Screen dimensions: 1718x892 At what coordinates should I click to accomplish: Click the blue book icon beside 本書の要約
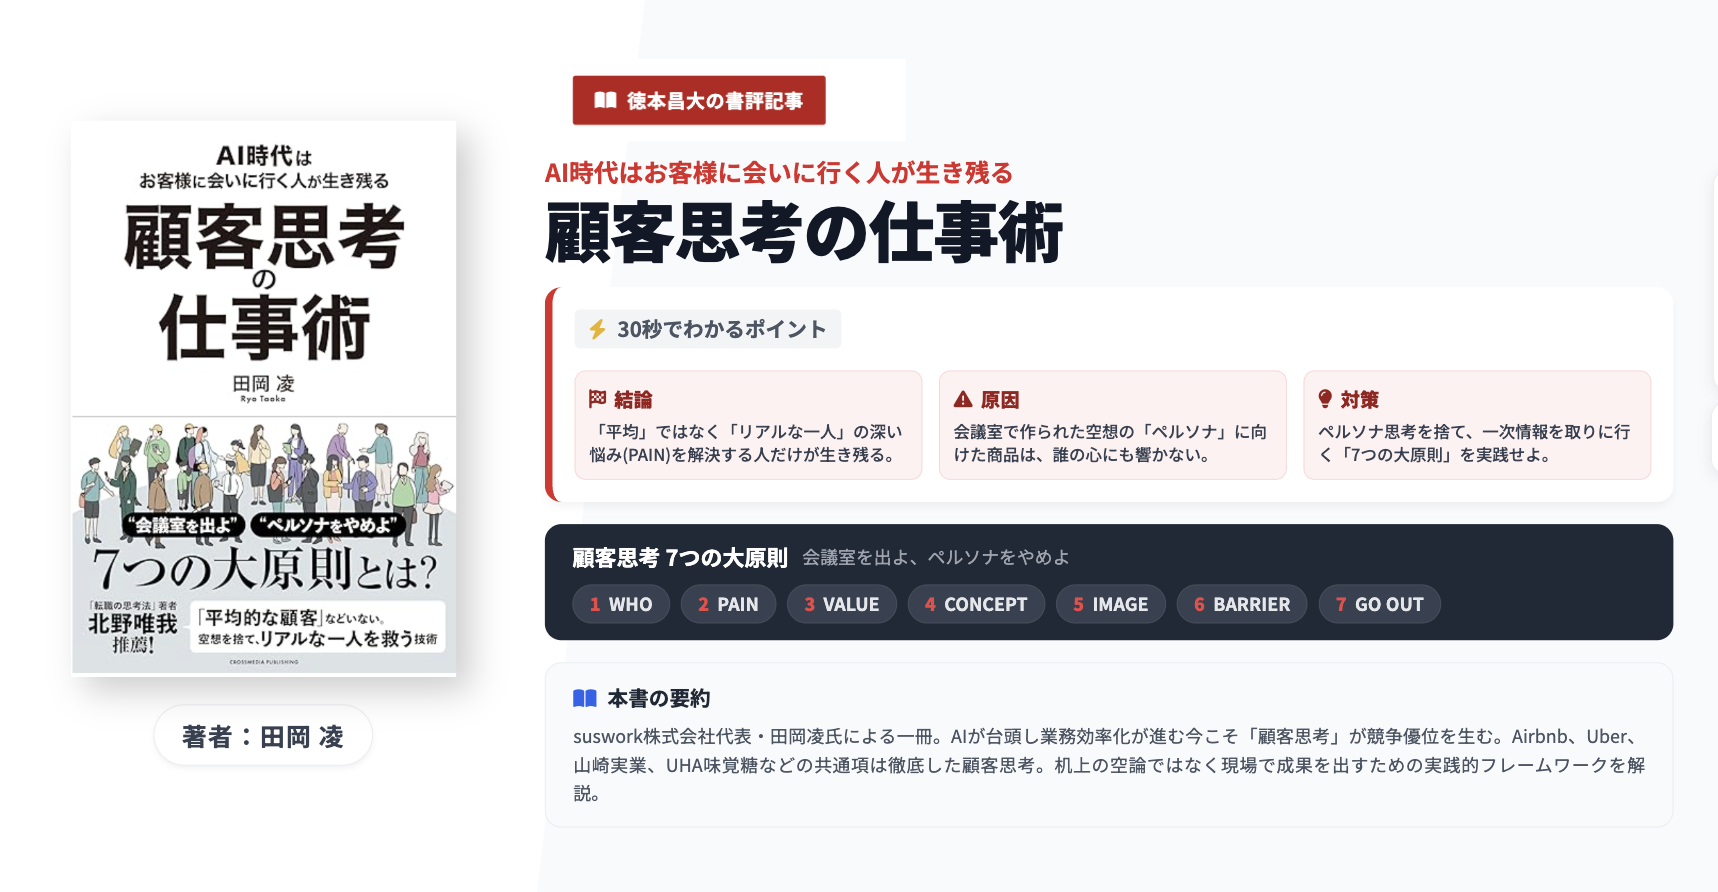[x=585, y=698]
